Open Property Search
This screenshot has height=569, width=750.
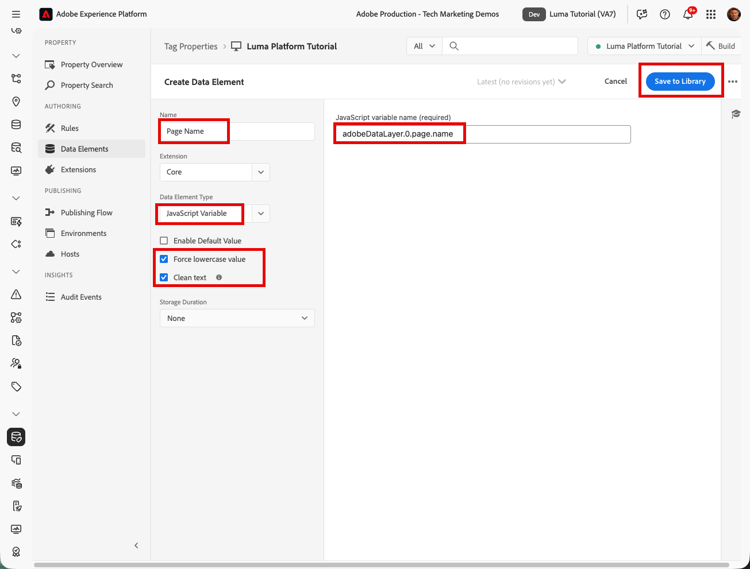[87, 85]
